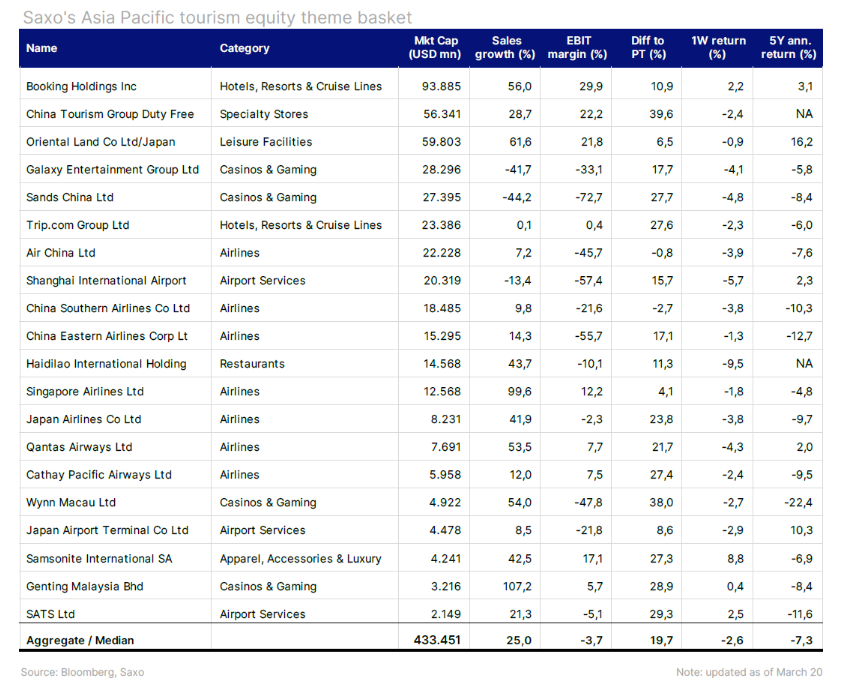Select Oriental Land Co Ltd/Japan
This screenshot has height=695, width=844.
(101, 142)
